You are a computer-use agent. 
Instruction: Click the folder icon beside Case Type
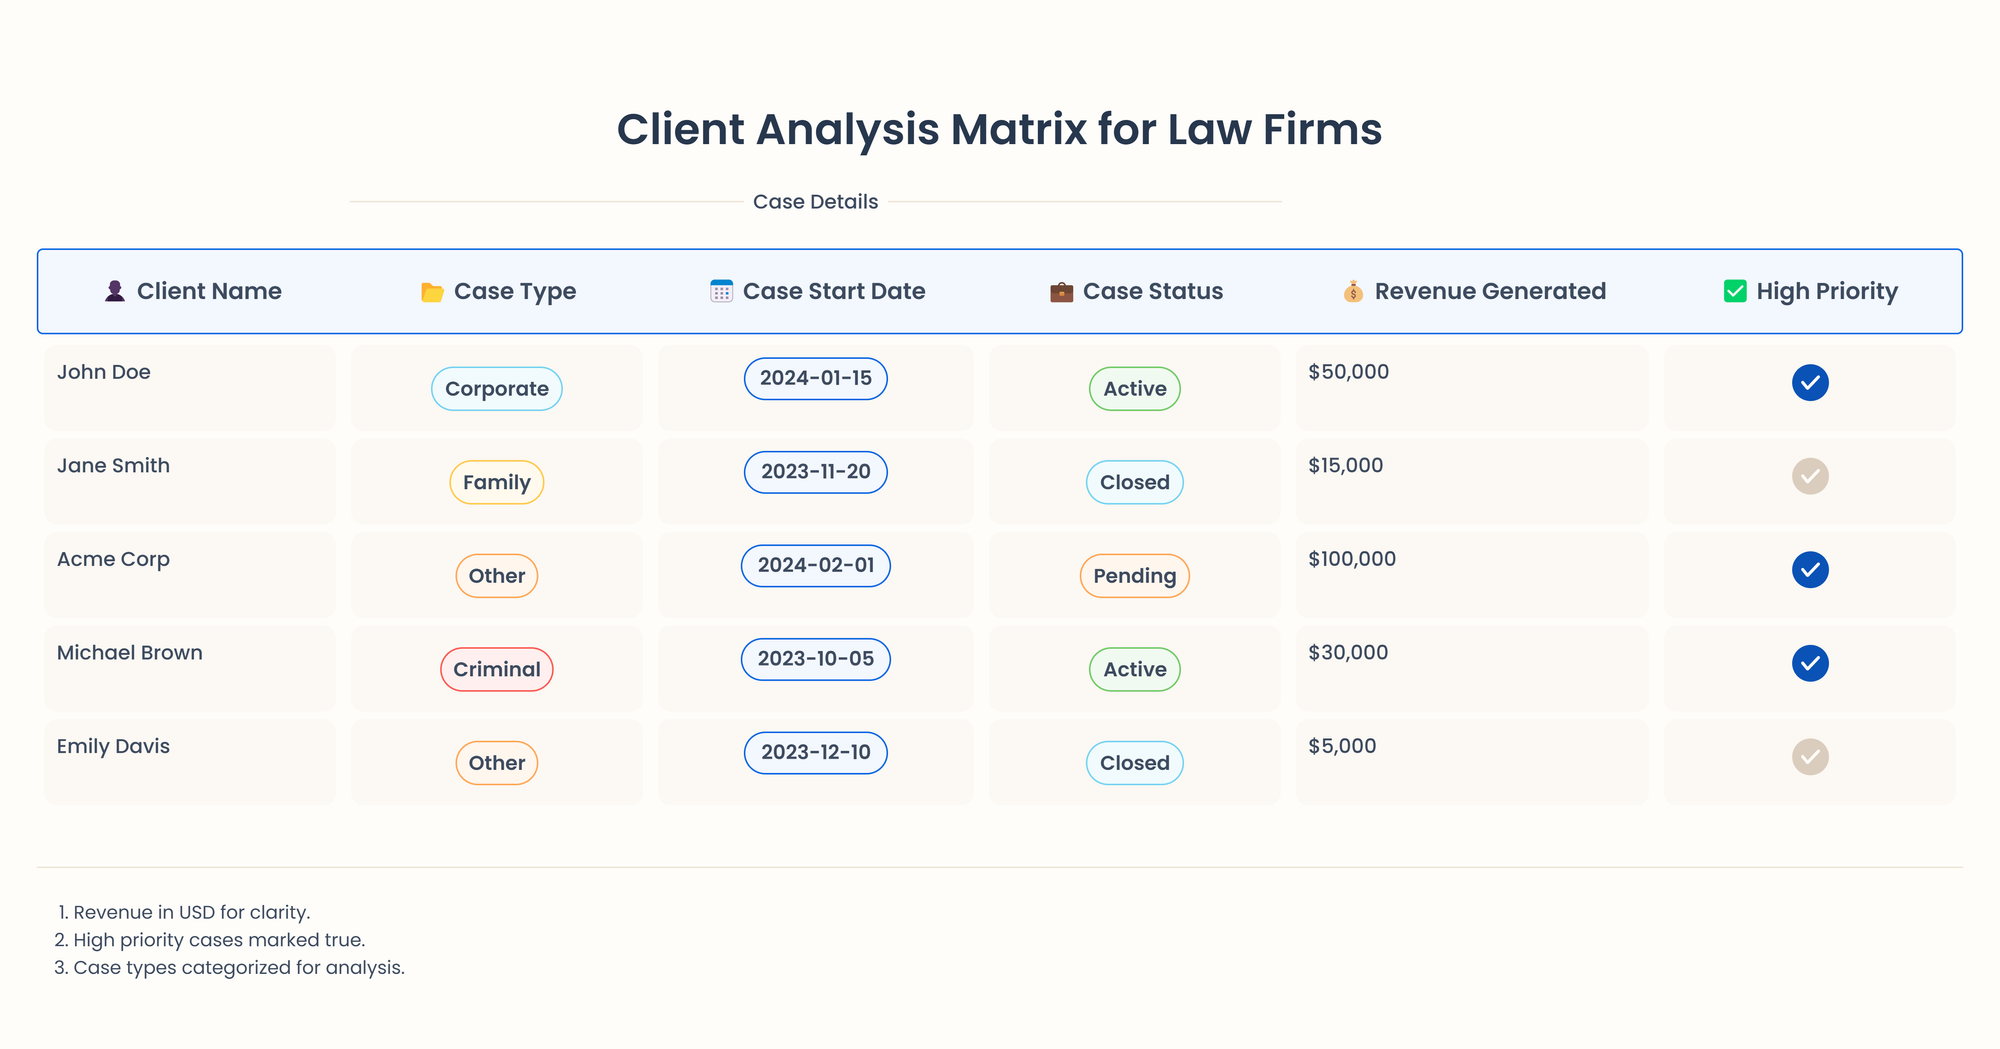click(432, 292)
